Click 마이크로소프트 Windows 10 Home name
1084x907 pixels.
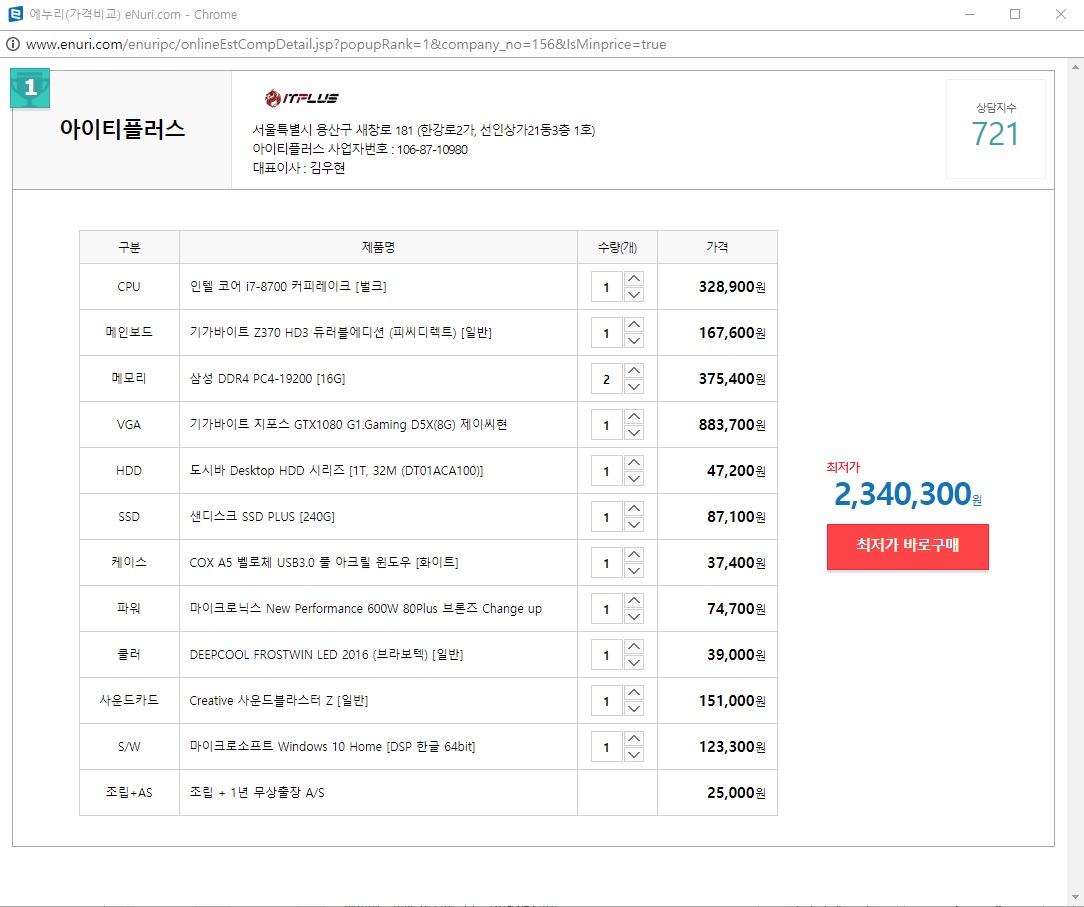(x=333, y=747)
